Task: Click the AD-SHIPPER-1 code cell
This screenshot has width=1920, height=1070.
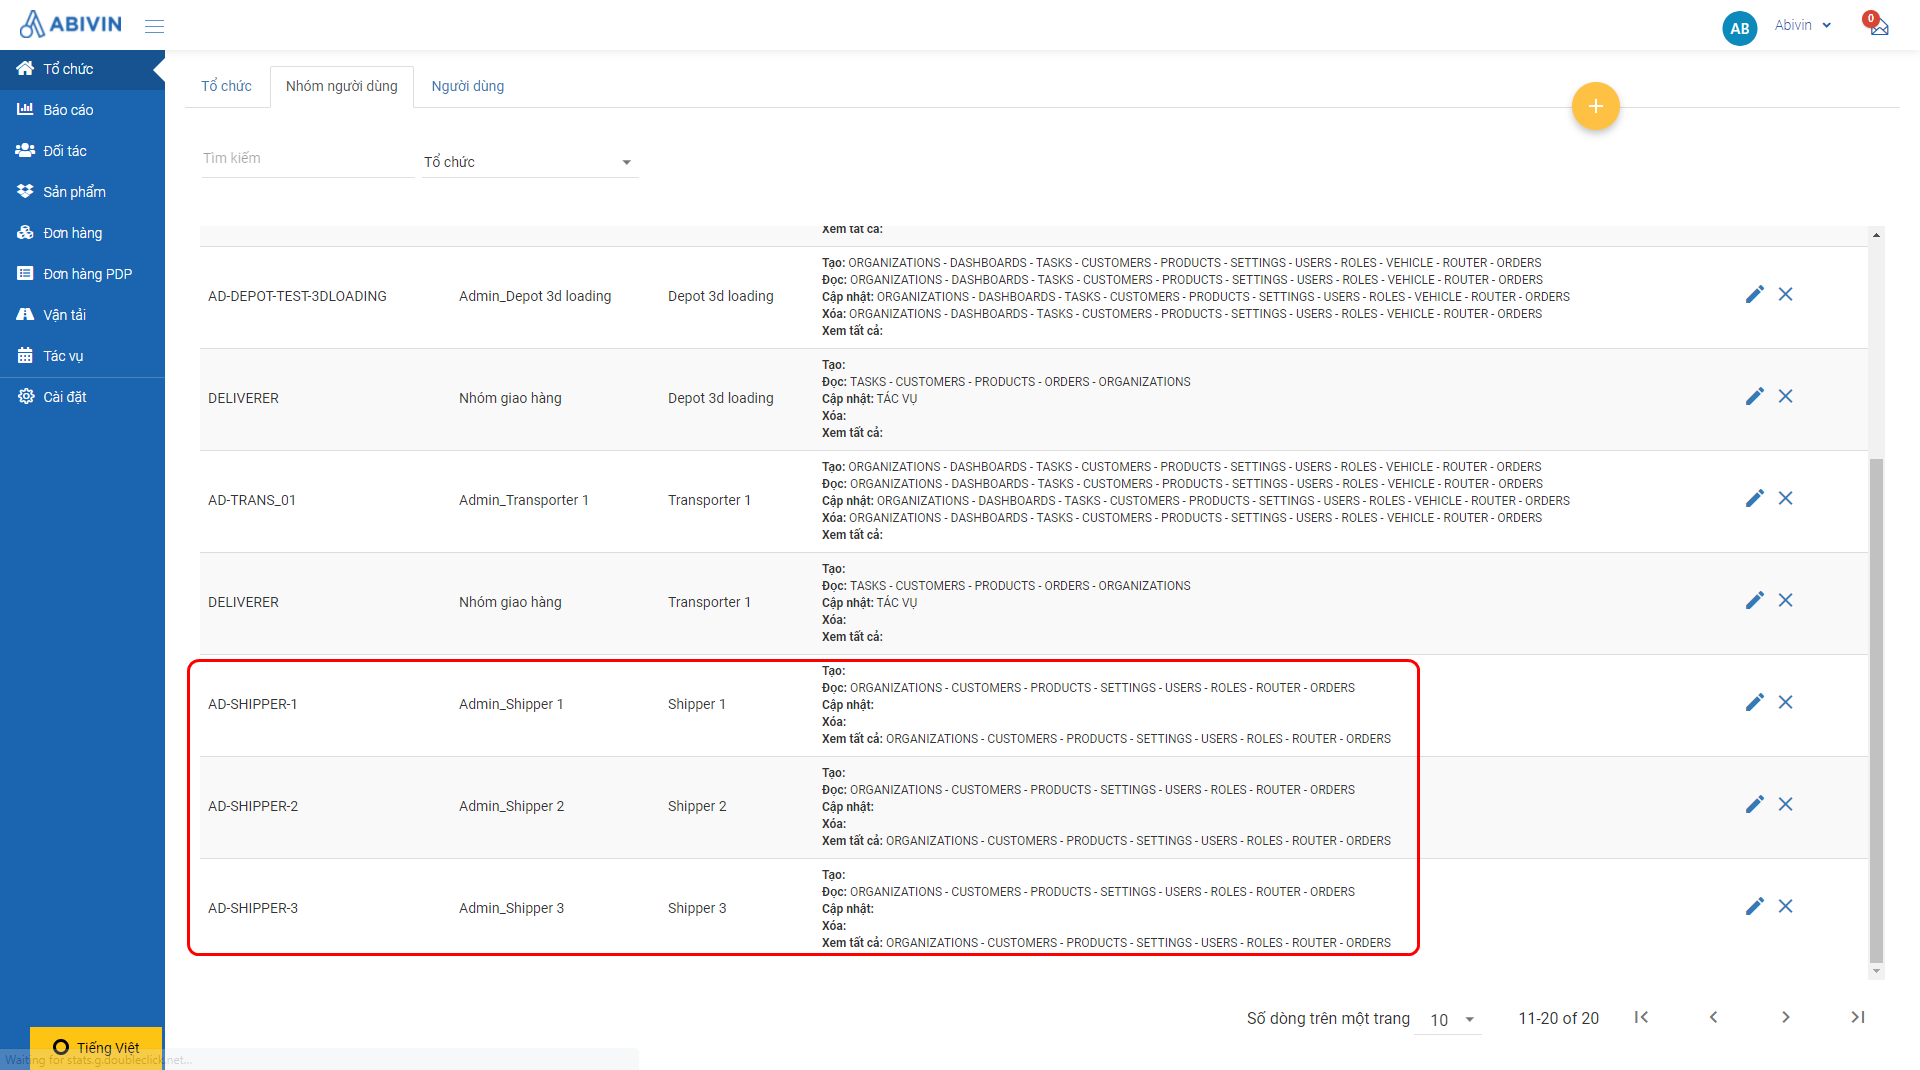Action: coord(252,705)
